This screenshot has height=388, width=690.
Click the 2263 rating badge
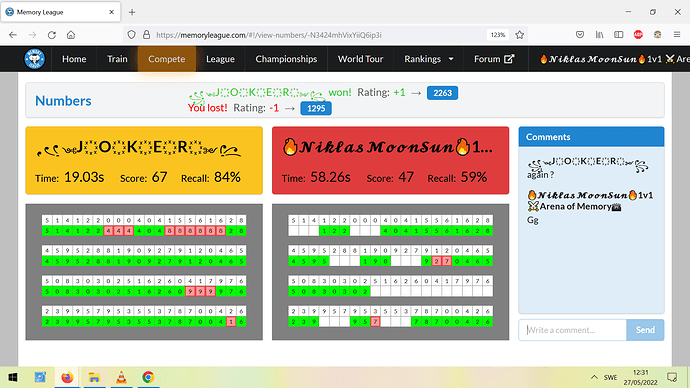pos(442,93)
